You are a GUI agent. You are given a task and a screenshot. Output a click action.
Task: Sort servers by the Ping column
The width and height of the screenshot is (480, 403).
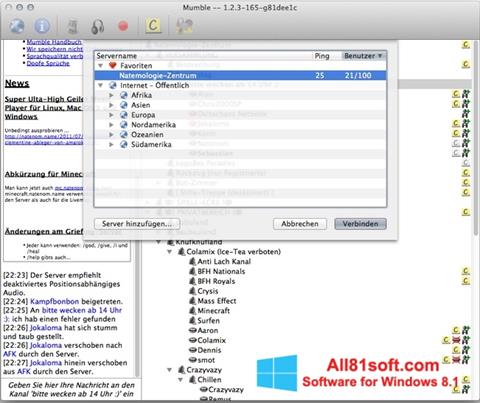322,56
